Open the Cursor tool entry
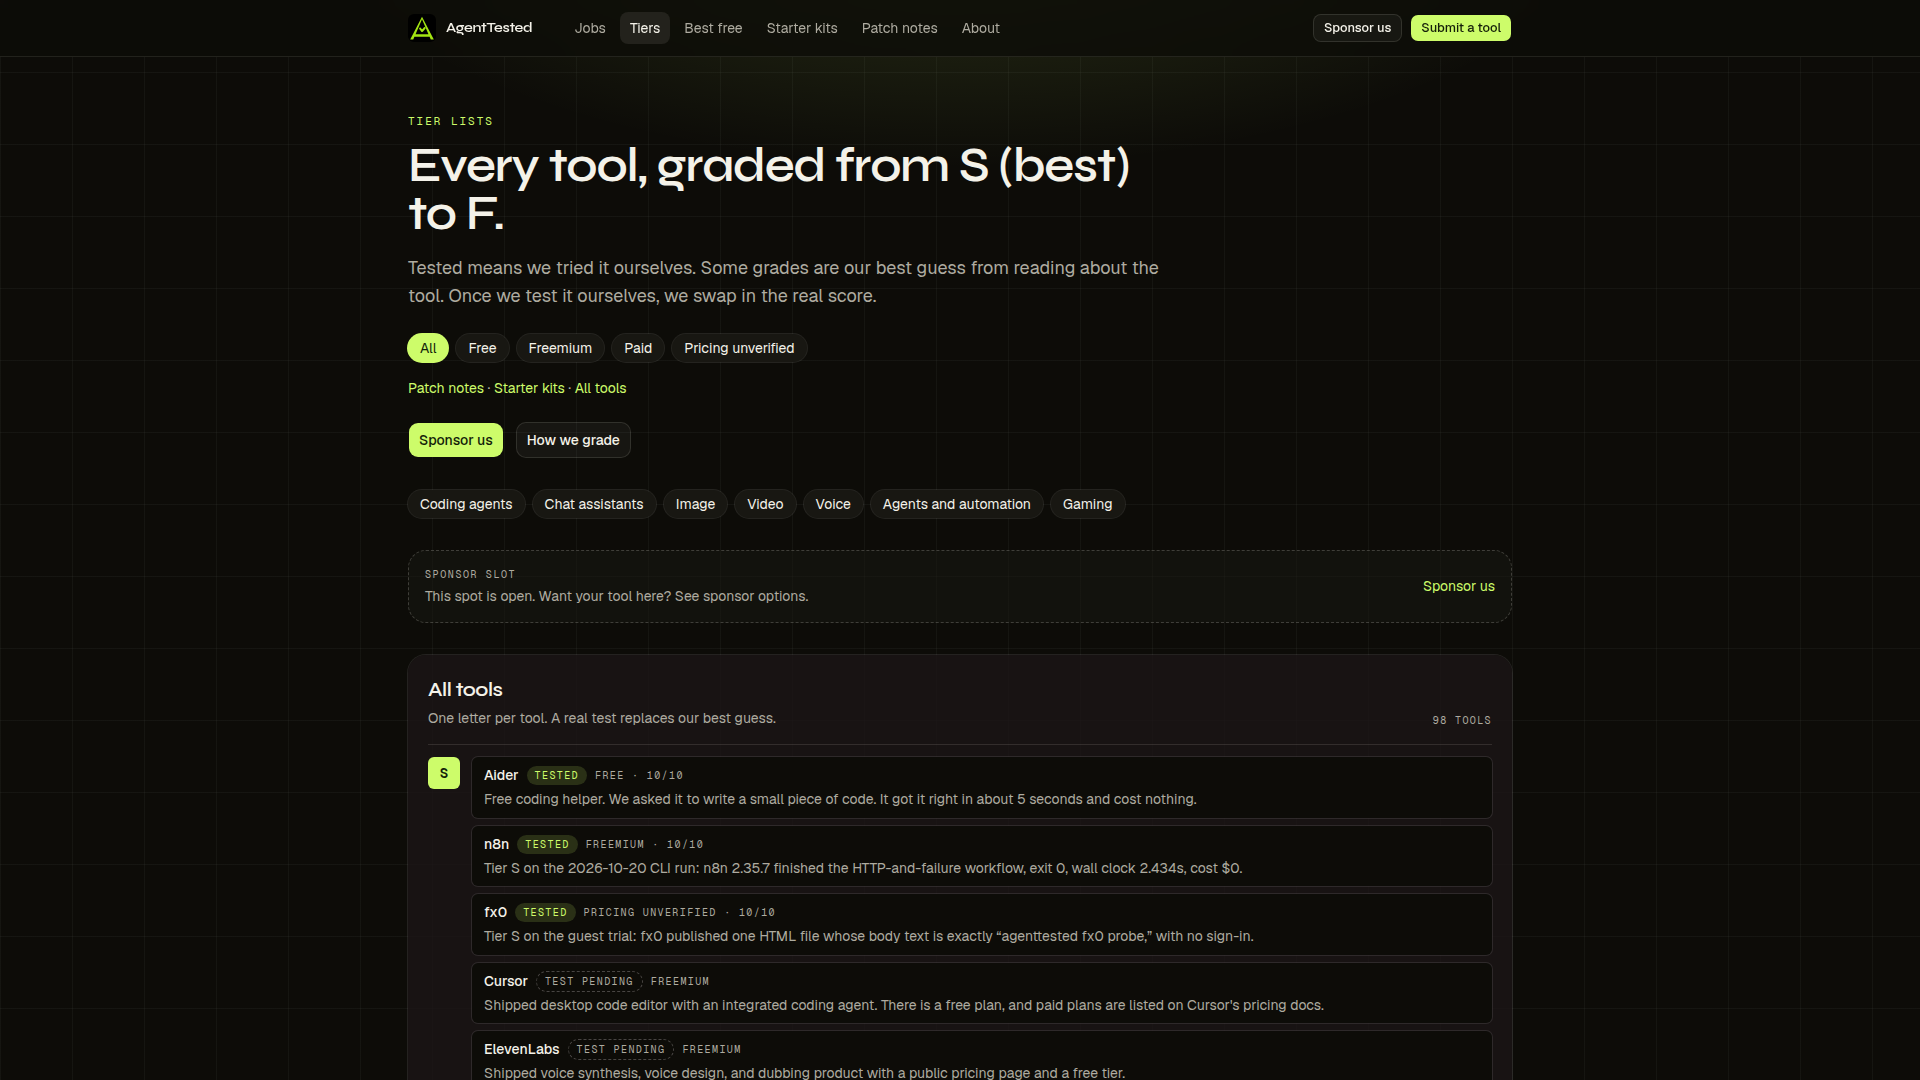The width and height of the screenshot is (1920, 1080). pos(982,993)
